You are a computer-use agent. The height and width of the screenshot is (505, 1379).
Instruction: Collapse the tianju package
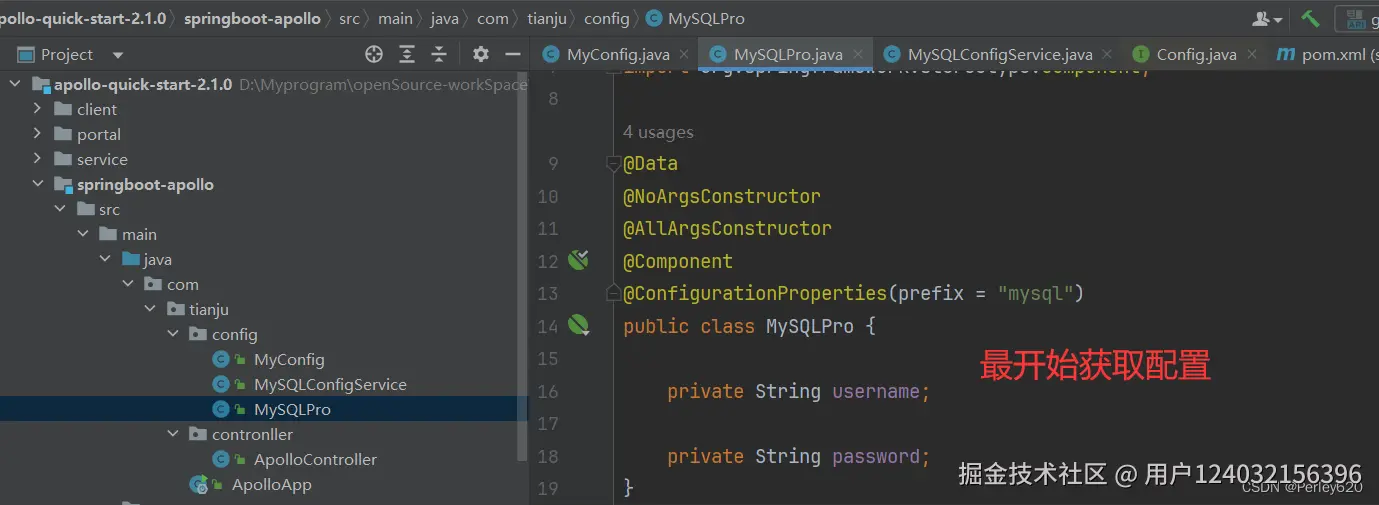point(151,309)
